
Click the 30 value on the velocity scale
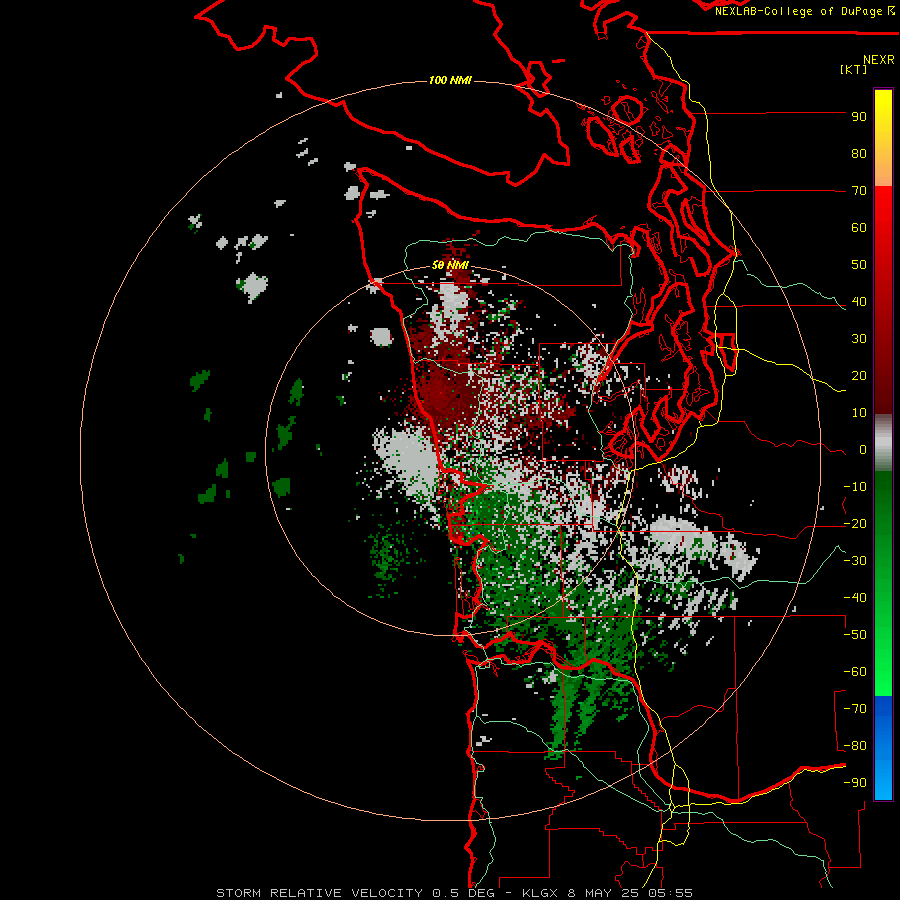(x=859, y=339)
